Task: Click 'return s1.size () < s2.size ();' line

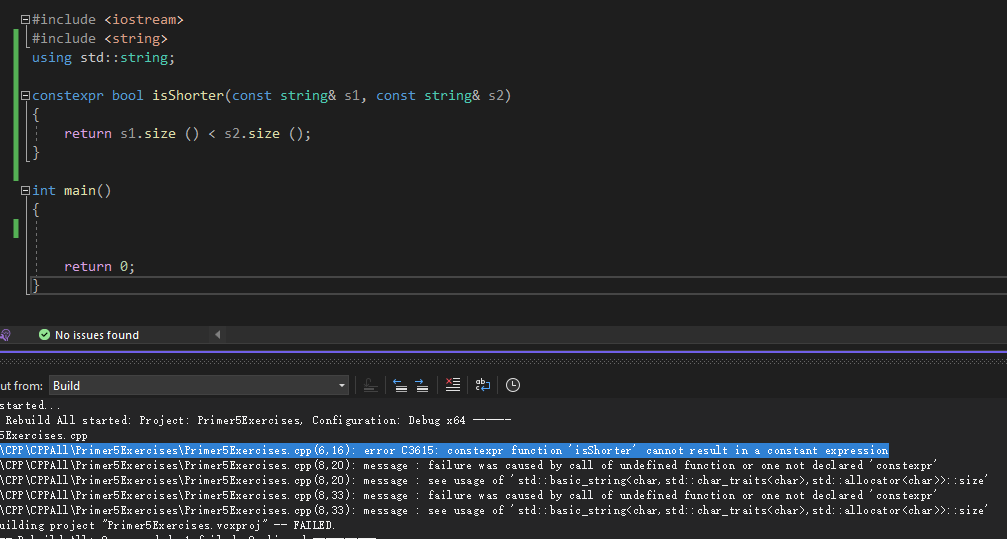Action: tap(188, 134)
